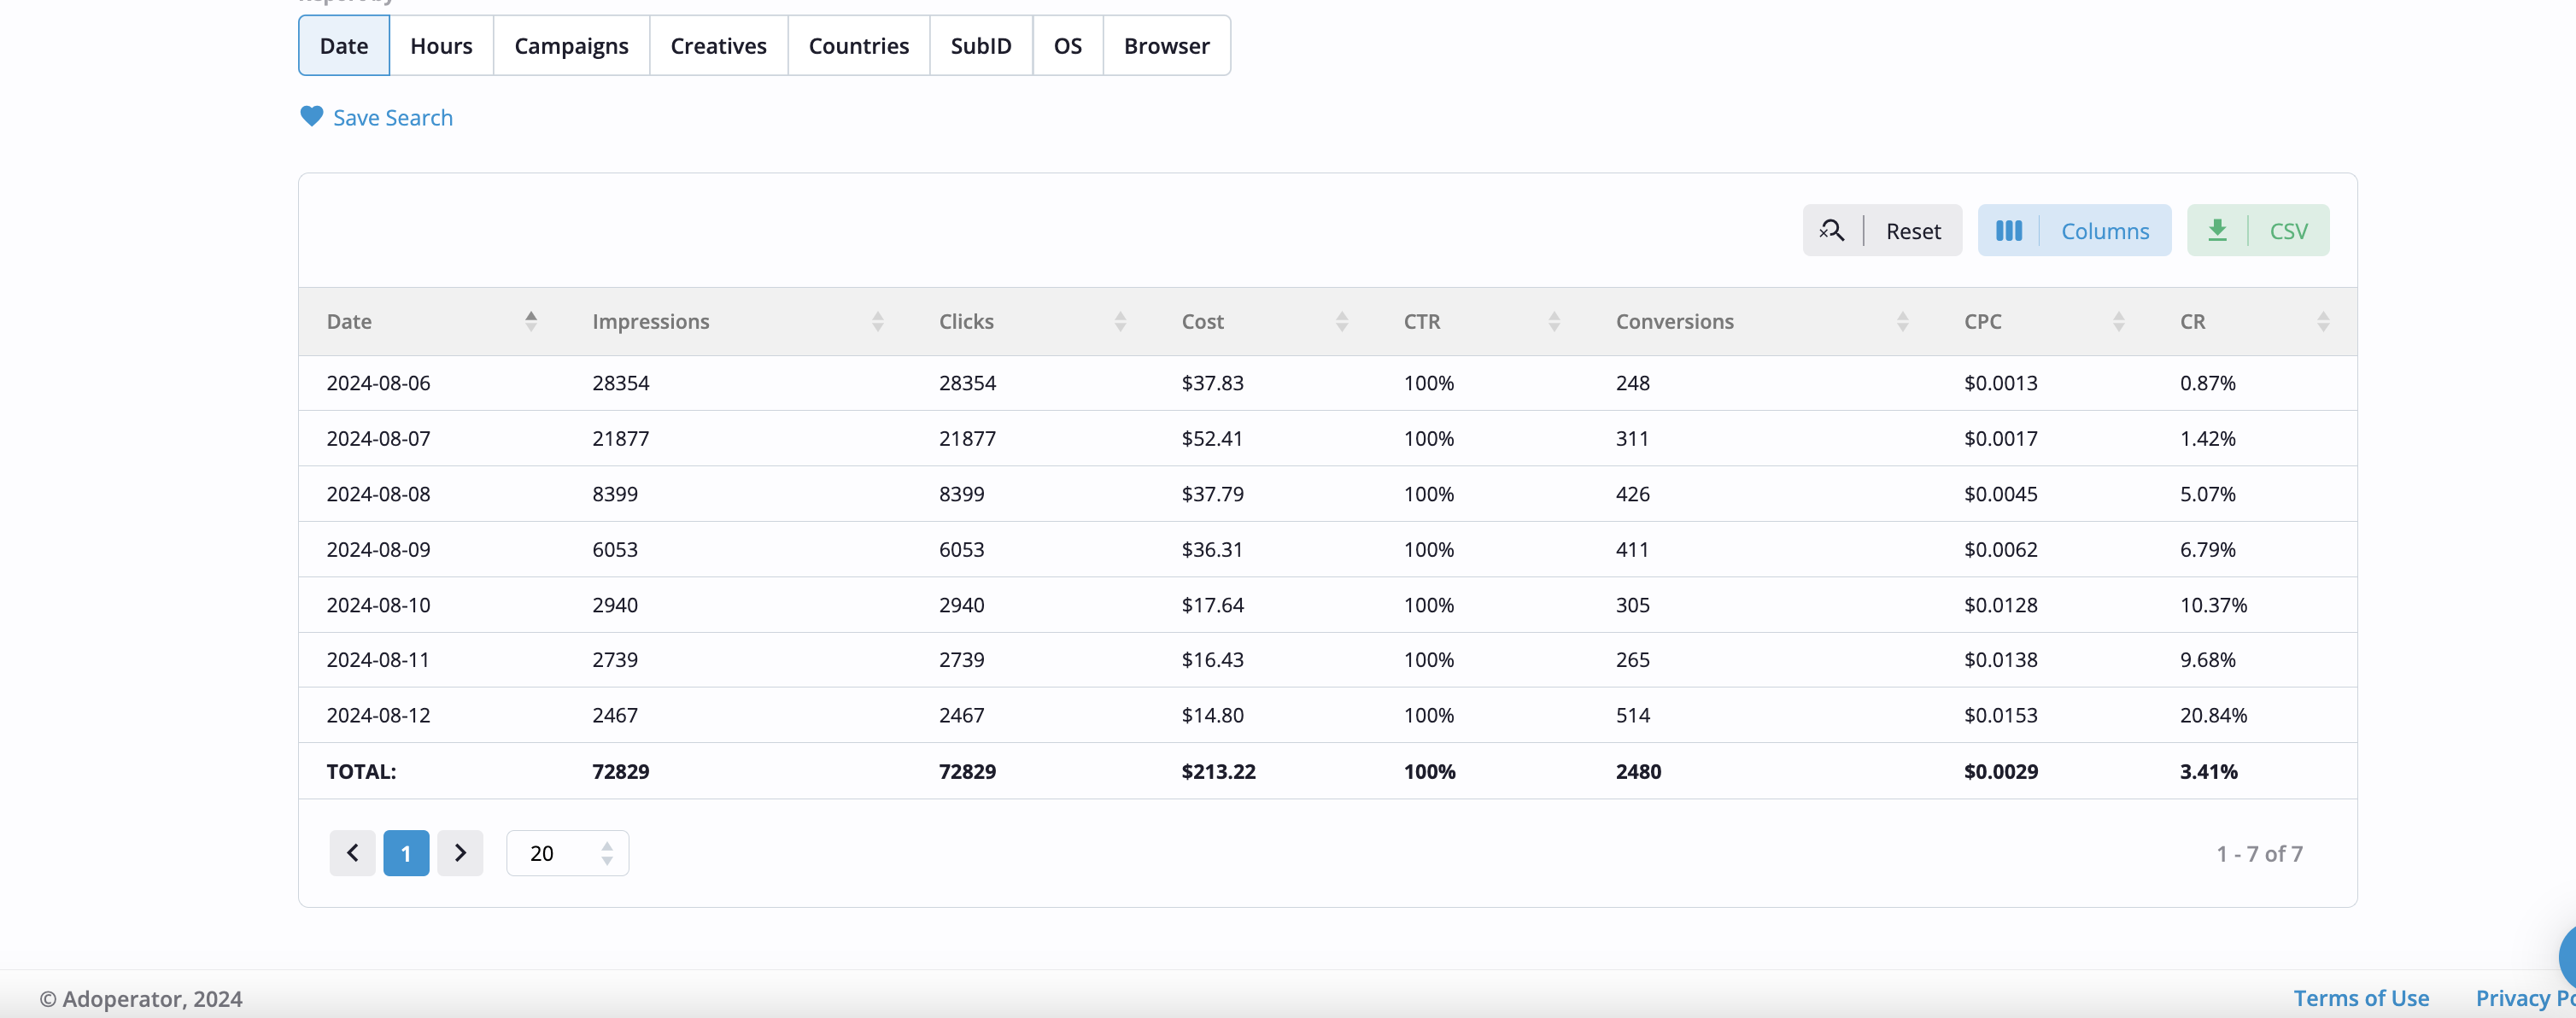The image size is (2576, 1018).
Task: Open the rows-per-page selector showing 20
Action: [567, 853]
